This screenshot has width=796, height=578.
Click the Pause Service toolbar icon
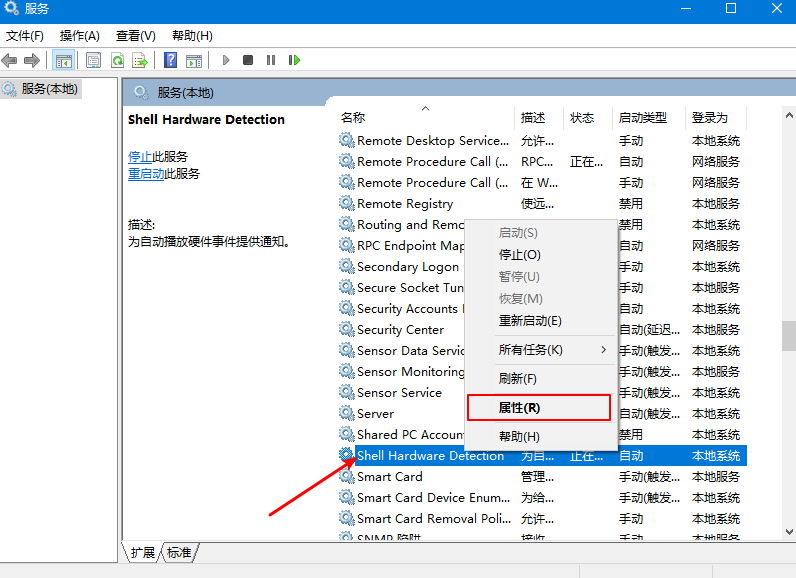tap(271, 60)
